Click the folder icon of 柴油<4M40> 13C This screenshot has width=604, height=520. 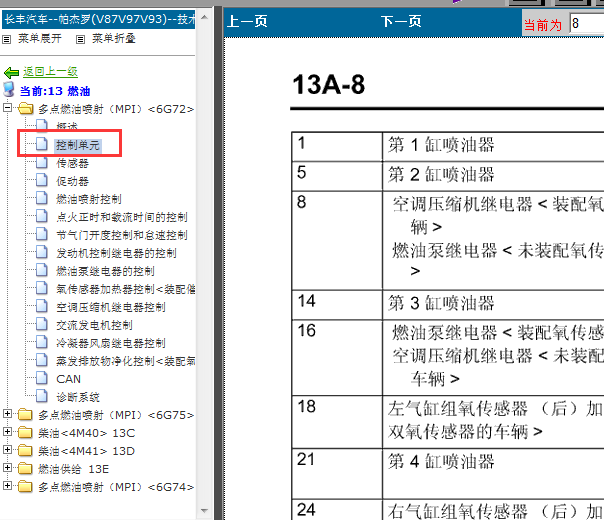(25, 433)
